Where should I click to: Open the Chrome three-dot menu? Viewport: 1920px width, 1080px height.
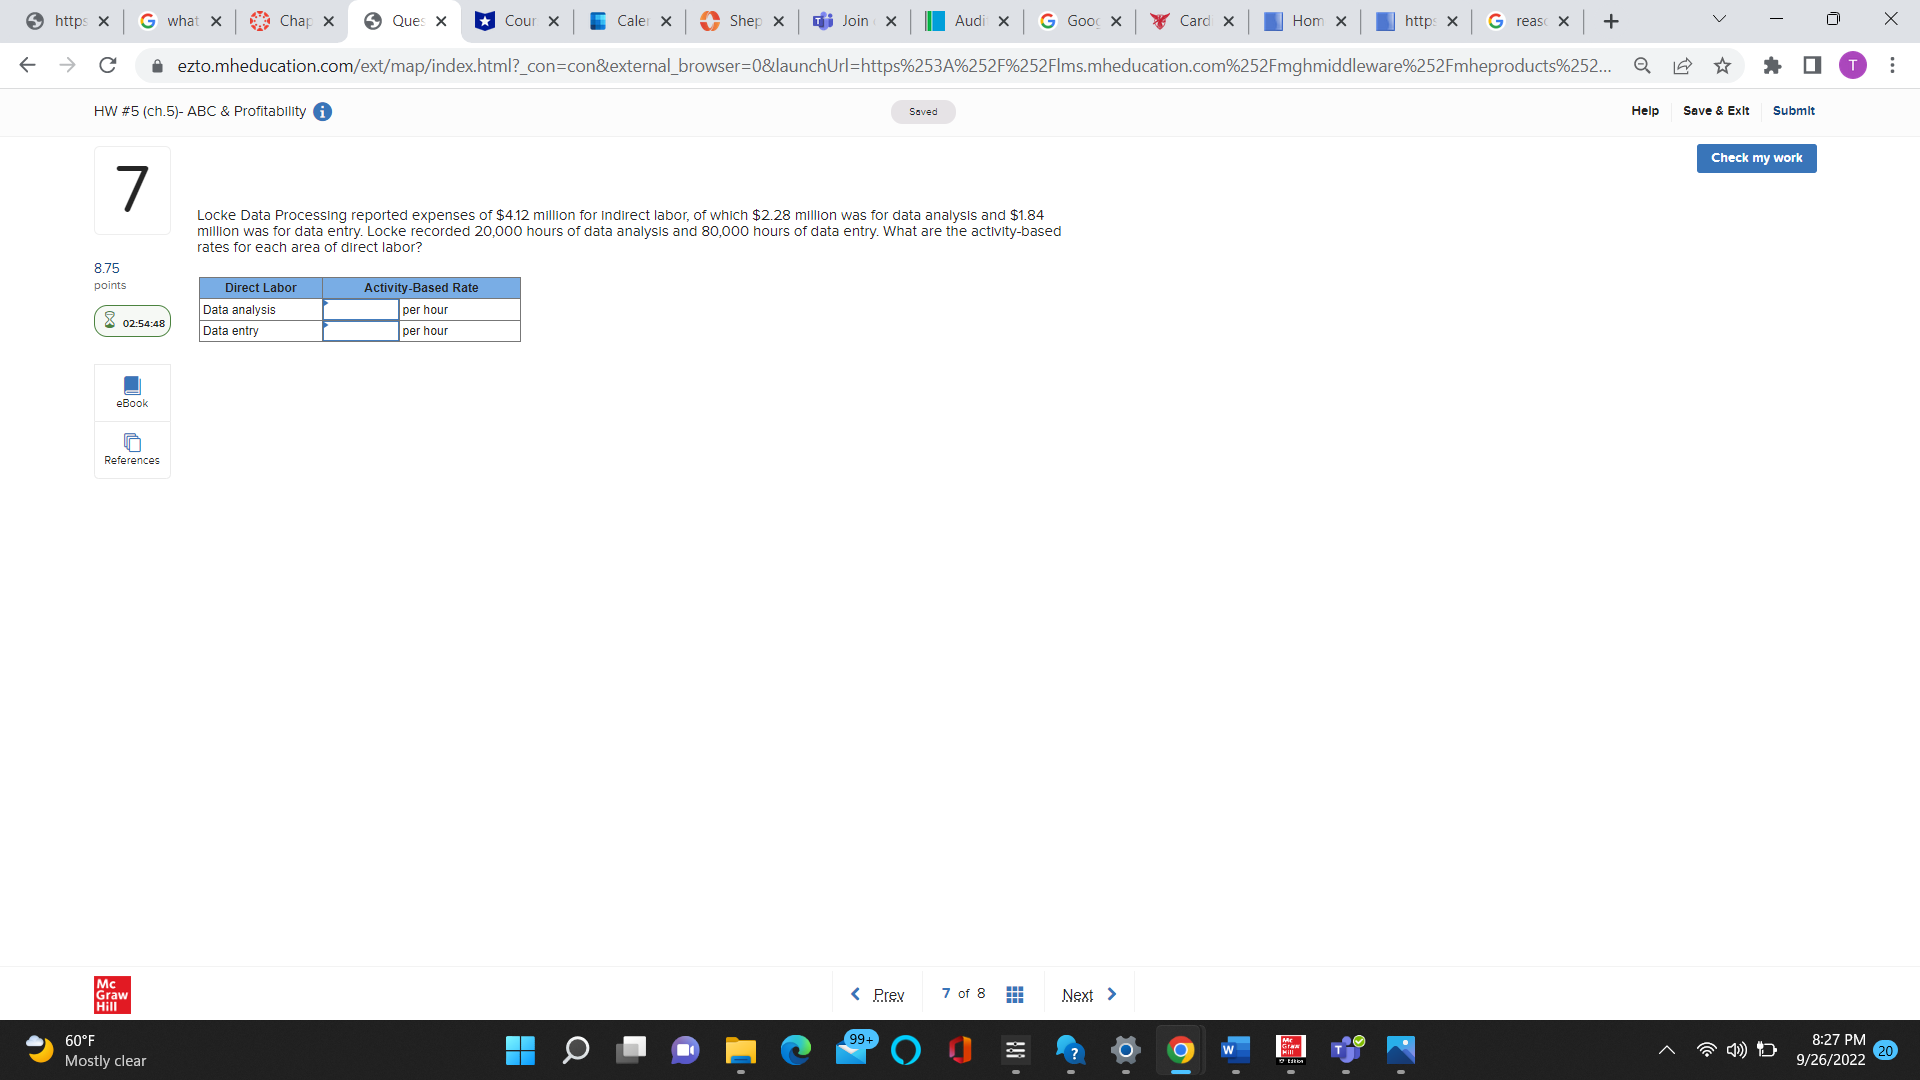[1892, 66]
